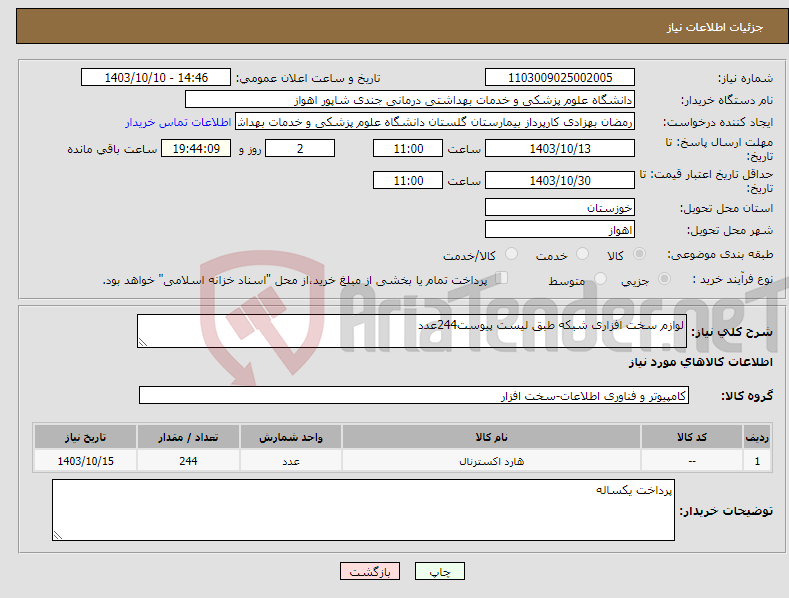Click the گروه کالا field

tap(414, 395)
